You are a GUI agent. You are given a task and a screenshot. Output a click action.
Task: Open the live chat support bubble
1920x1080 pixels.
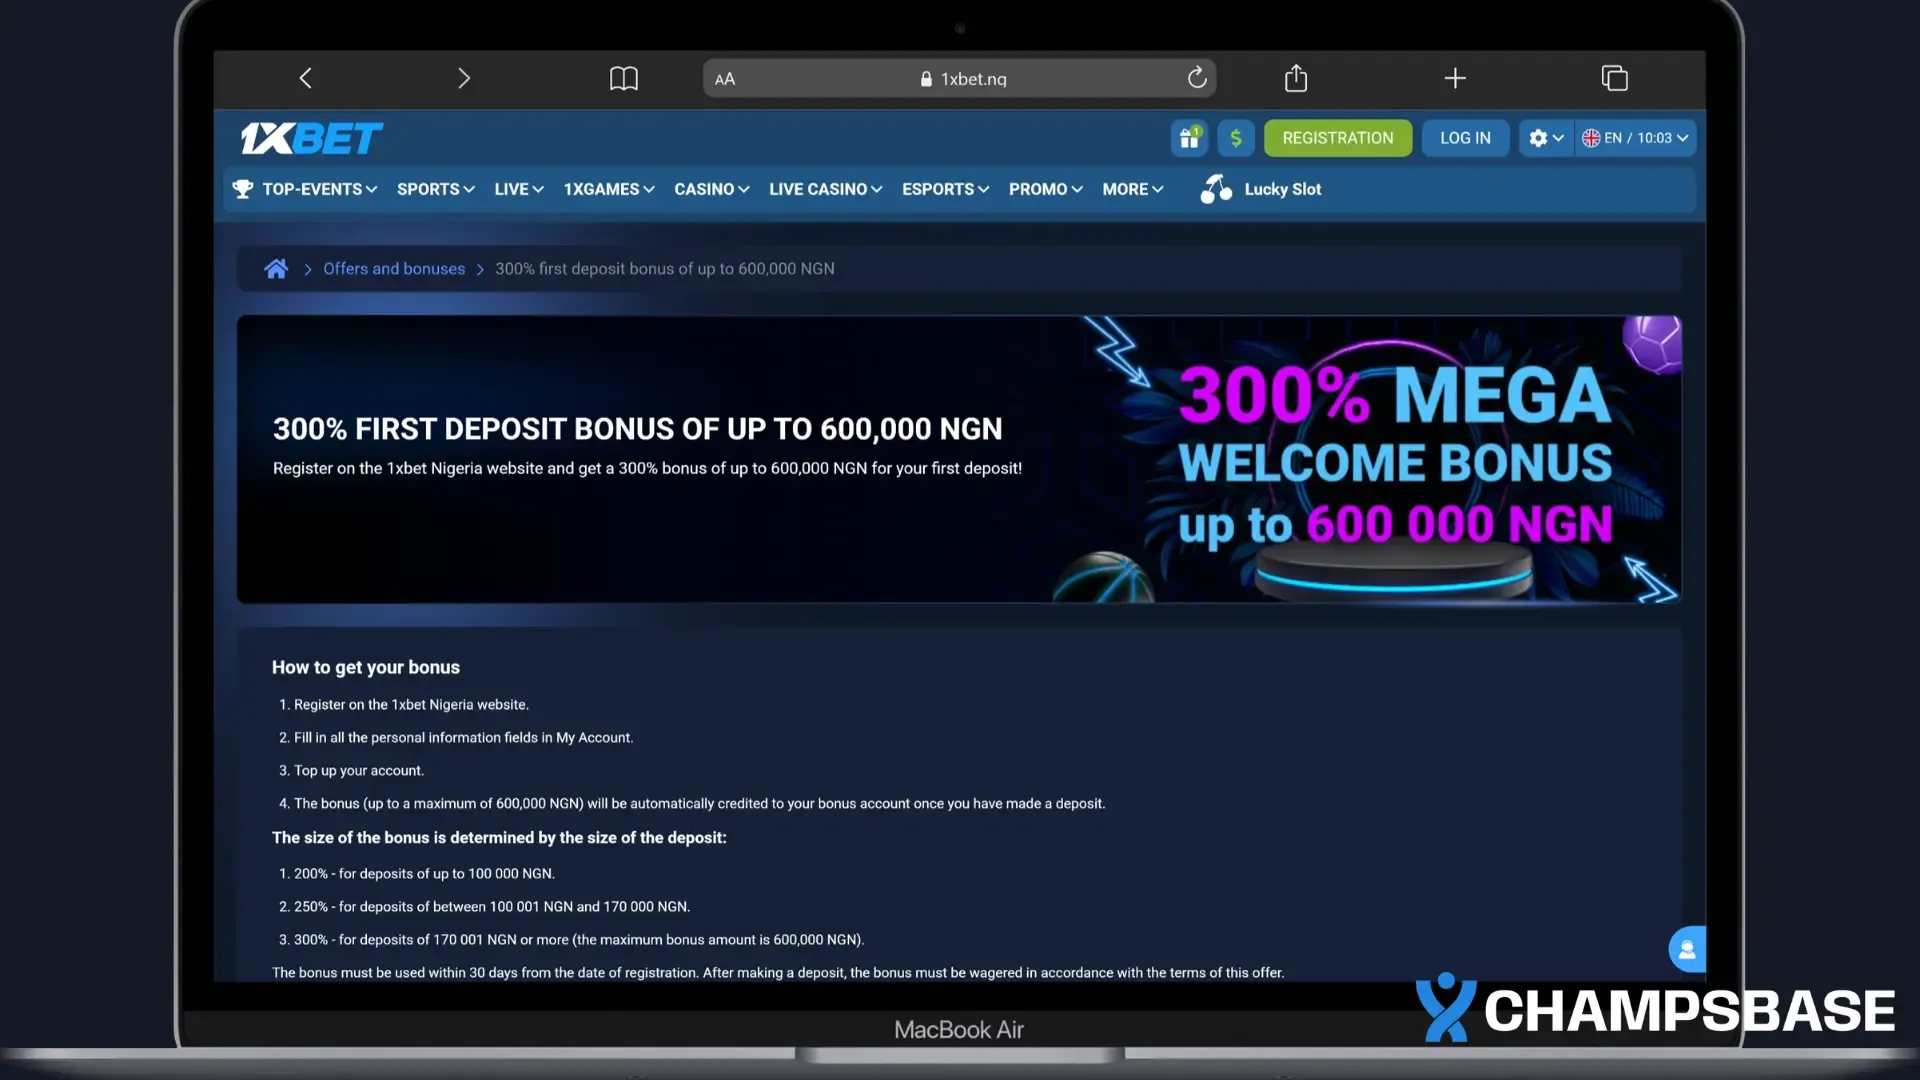click(x=1687, y=949)
